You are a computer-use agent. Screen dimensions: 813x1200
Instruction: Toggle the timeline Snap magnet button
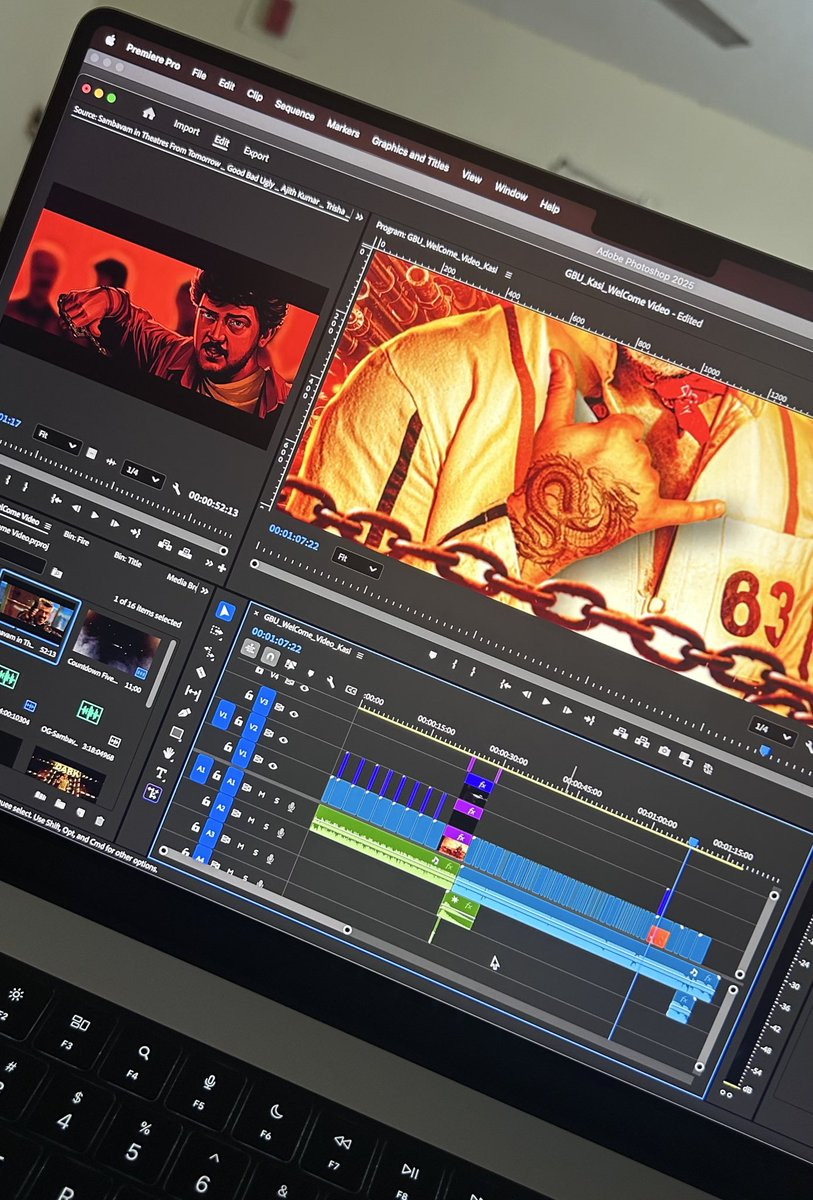point(270,657)
